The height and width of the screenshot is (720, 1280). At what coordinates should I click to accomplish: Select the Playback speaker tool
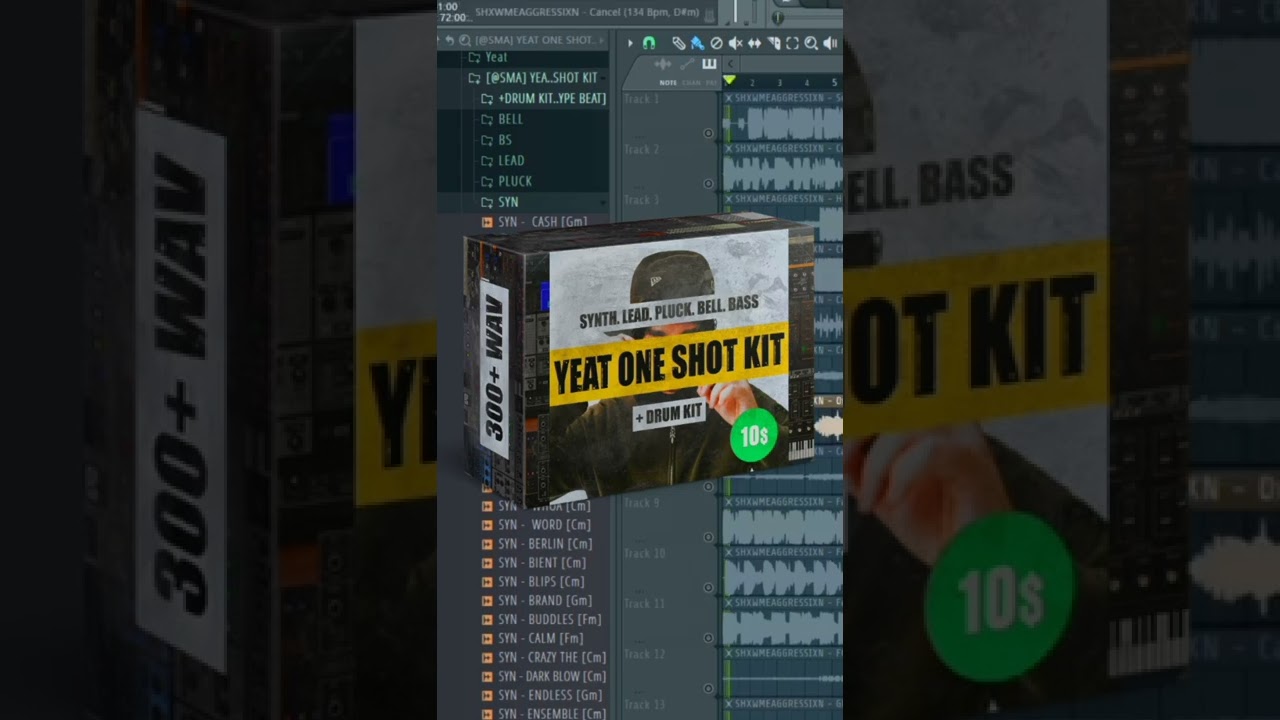[830, 43]
